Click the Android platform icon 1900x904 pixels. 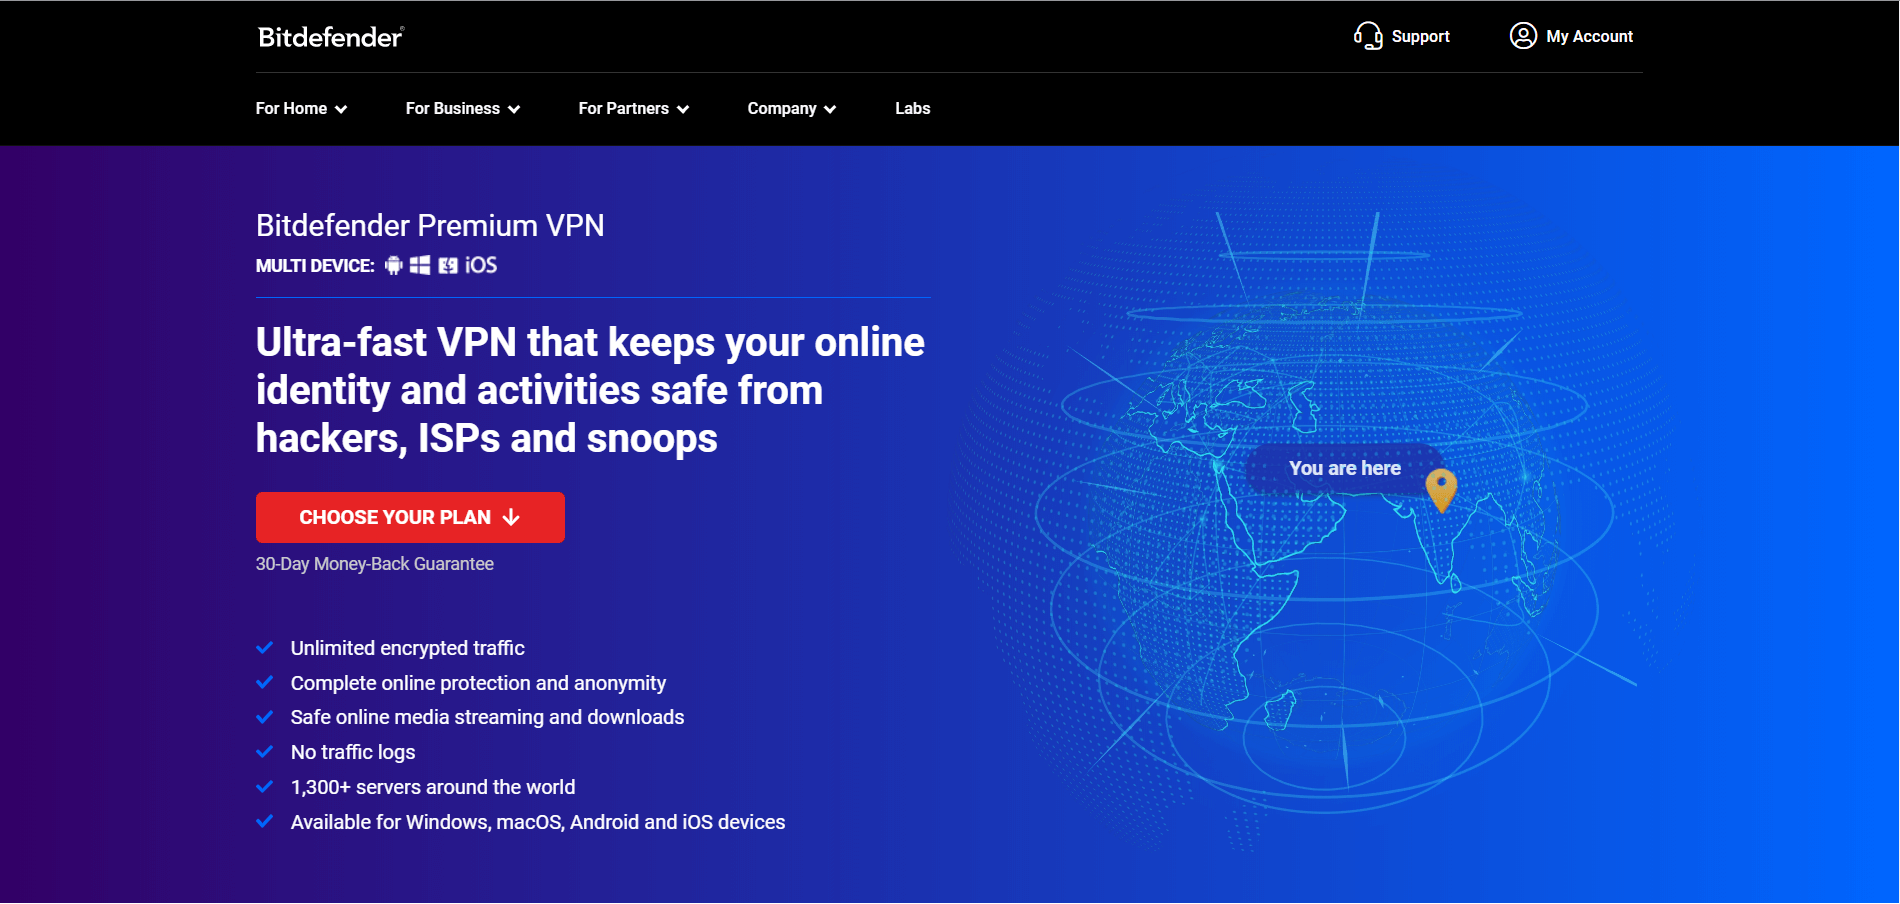pyautogui.click(x=394, y=265)
